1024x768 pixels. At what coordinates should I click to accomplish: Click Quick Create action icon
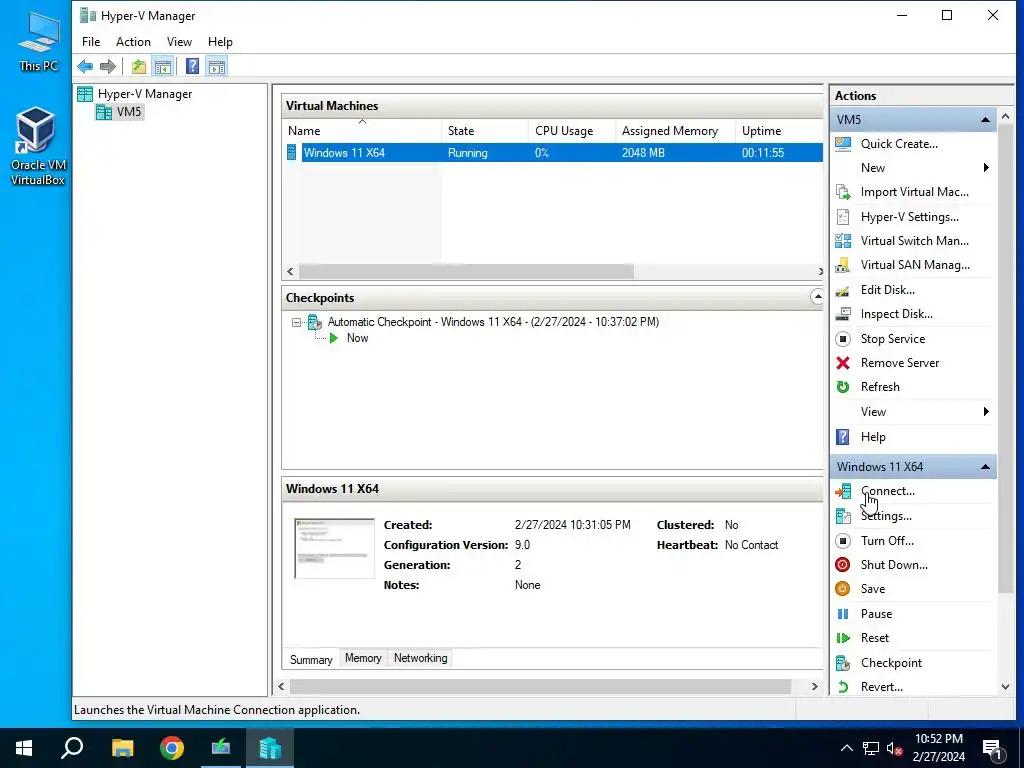point(843,144)
